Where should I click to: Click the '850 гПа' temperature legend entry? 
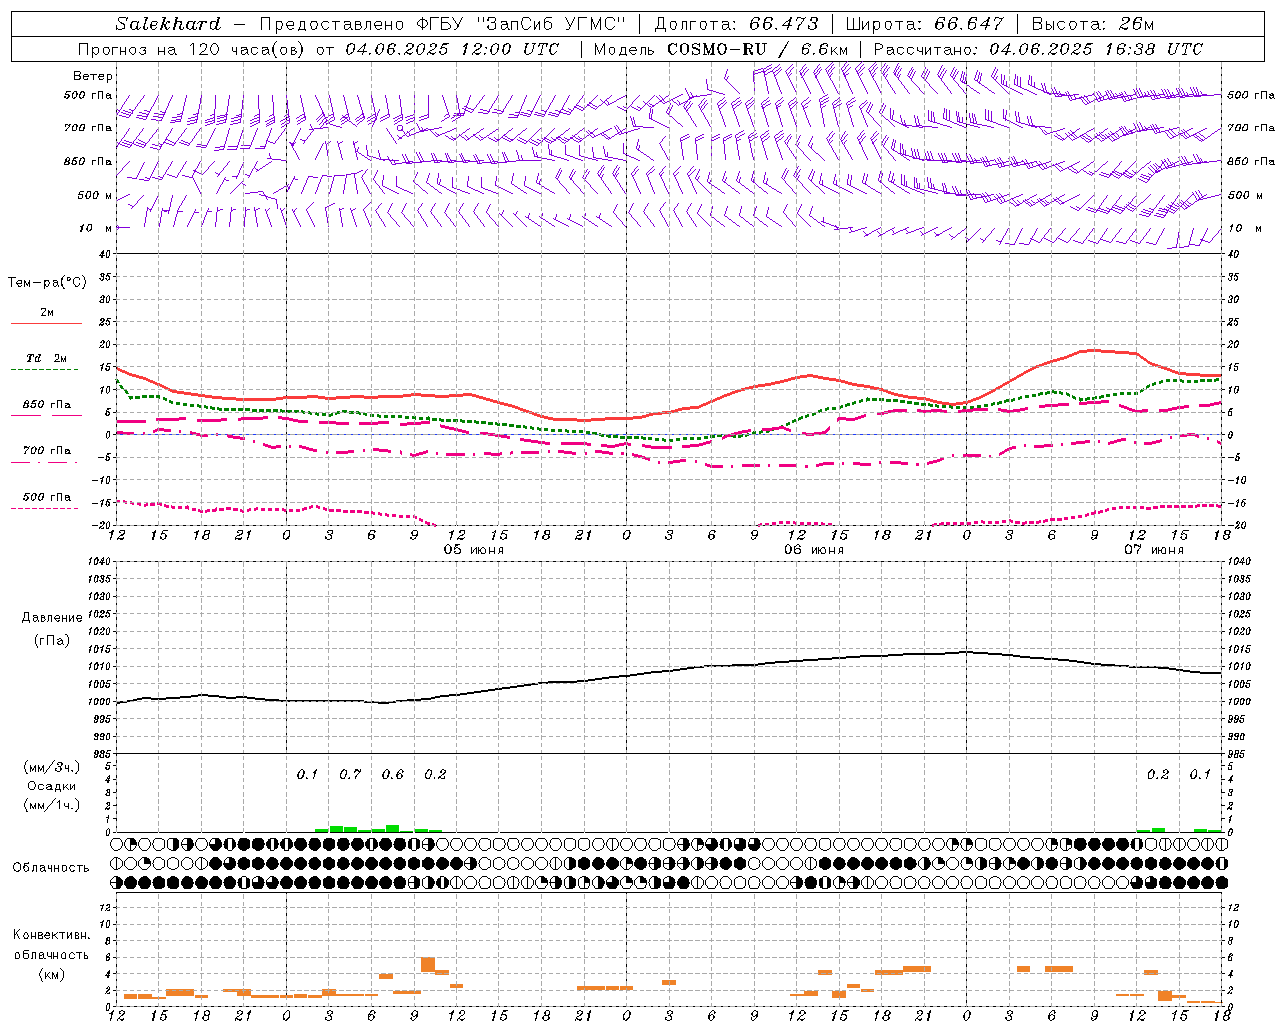47,405
